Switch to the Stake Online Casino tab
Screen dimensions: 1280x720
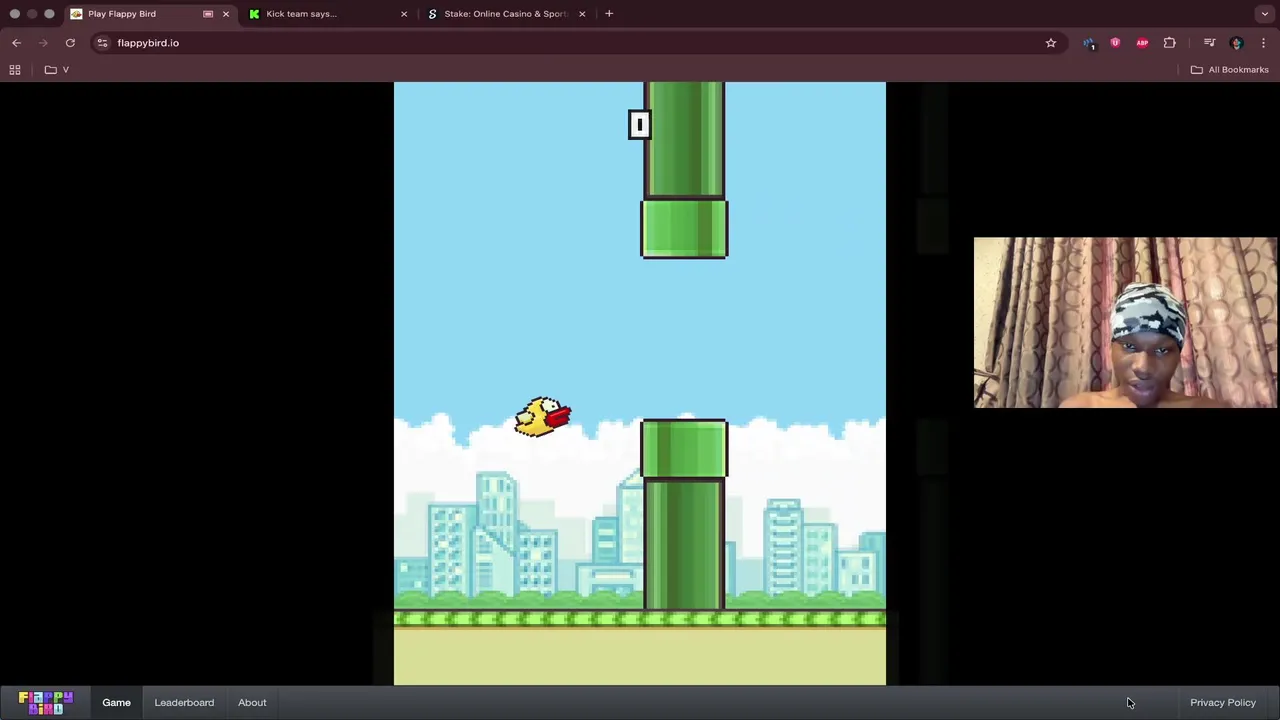(506, 14)
